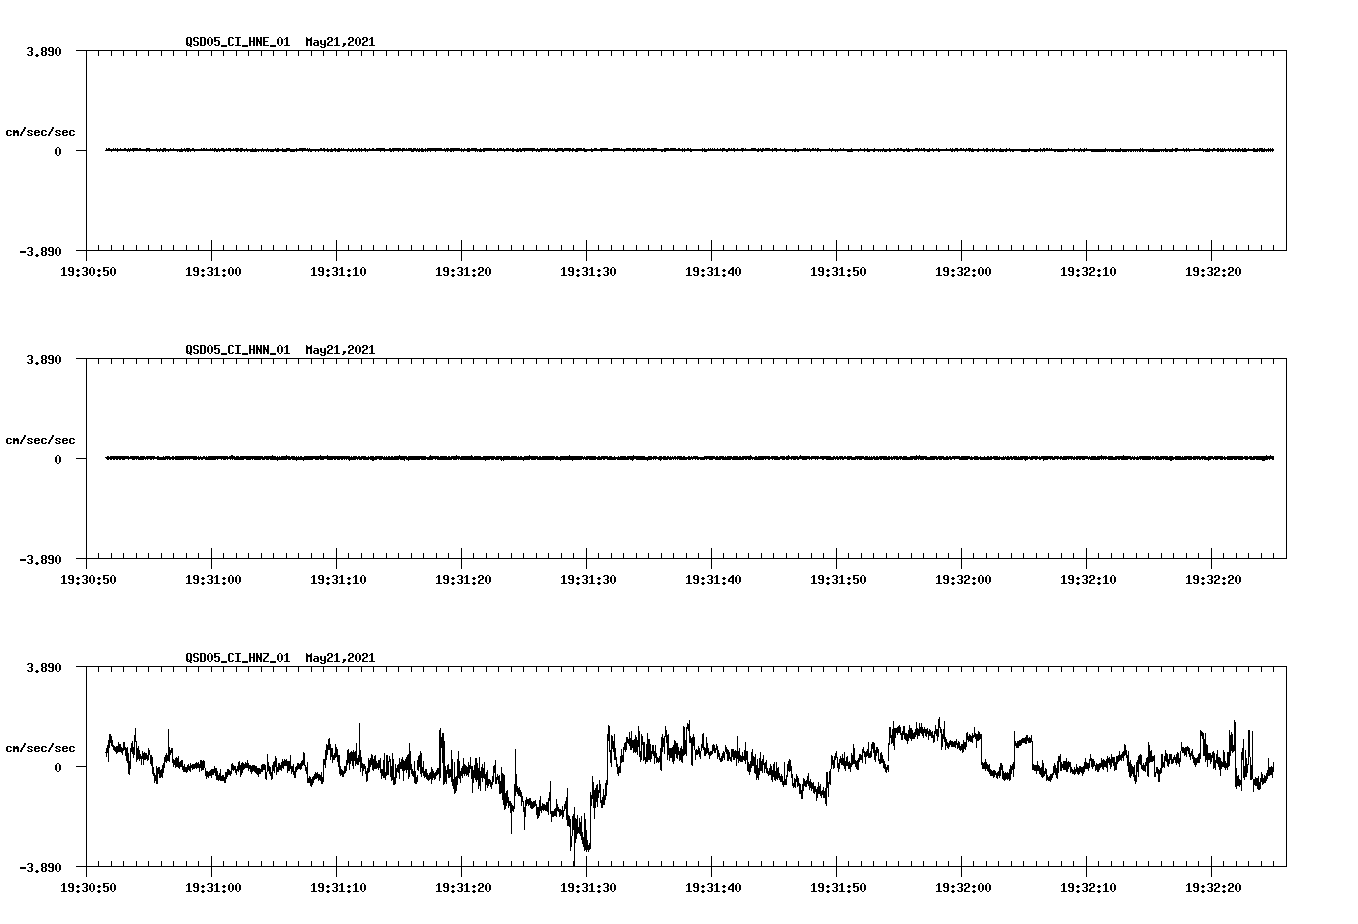Image resolution: width=1358 pixels, height=924 pixels.
Task: Click the 19:32:20 tick label on the middle plot
Action: 1215,577
